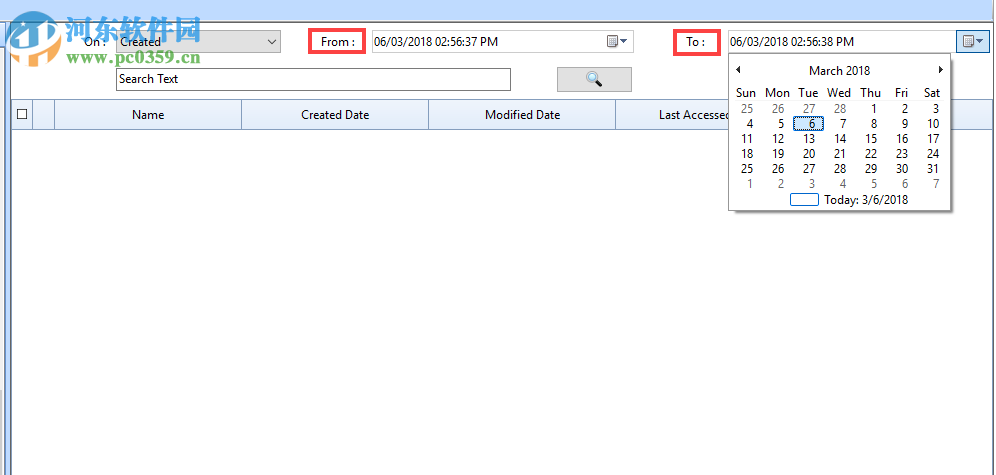This screenshot has height=475, width=996.
Task: Pick March 12 in the calendar
Action: click(x=778, y=138)
